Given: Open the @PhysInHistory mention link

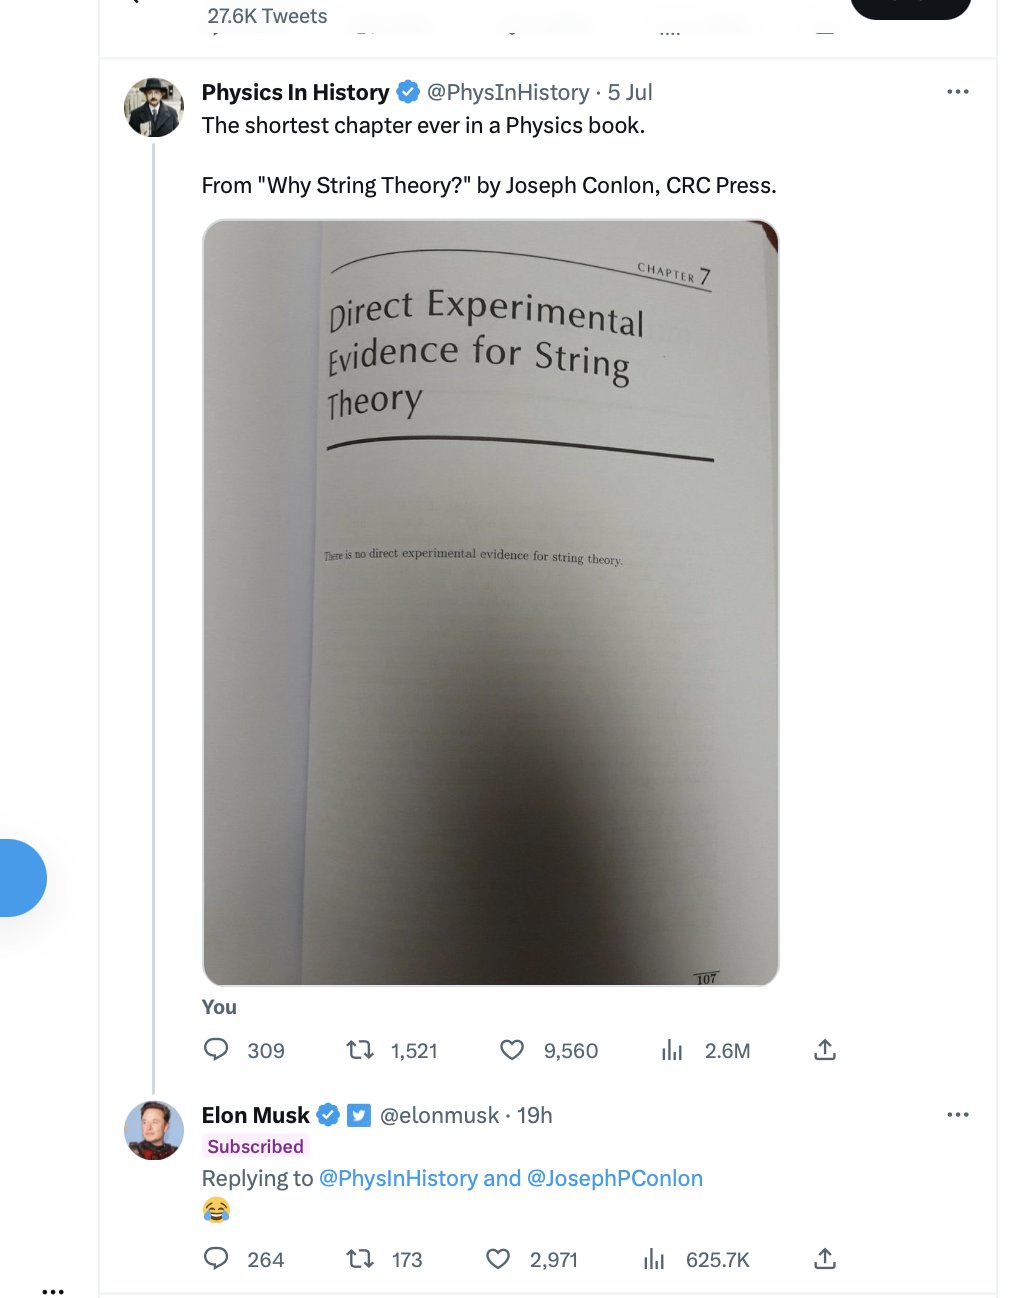Looking at the screenshot, I should (398, 1178).
